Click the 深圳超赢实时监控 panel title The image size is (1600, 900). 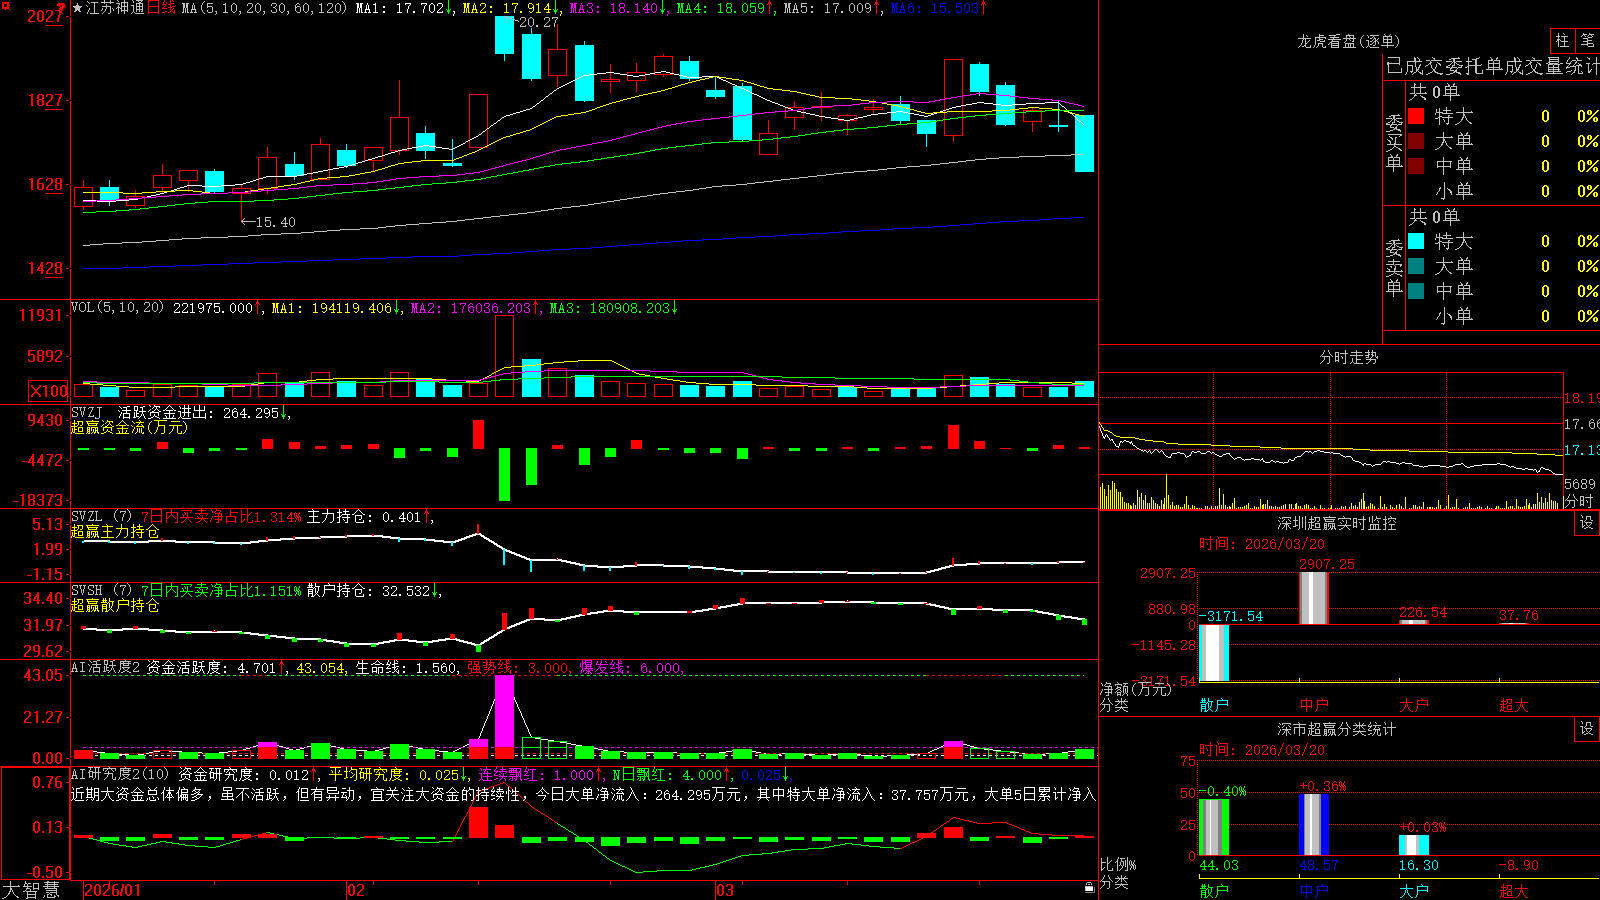tap(1336, 523)
